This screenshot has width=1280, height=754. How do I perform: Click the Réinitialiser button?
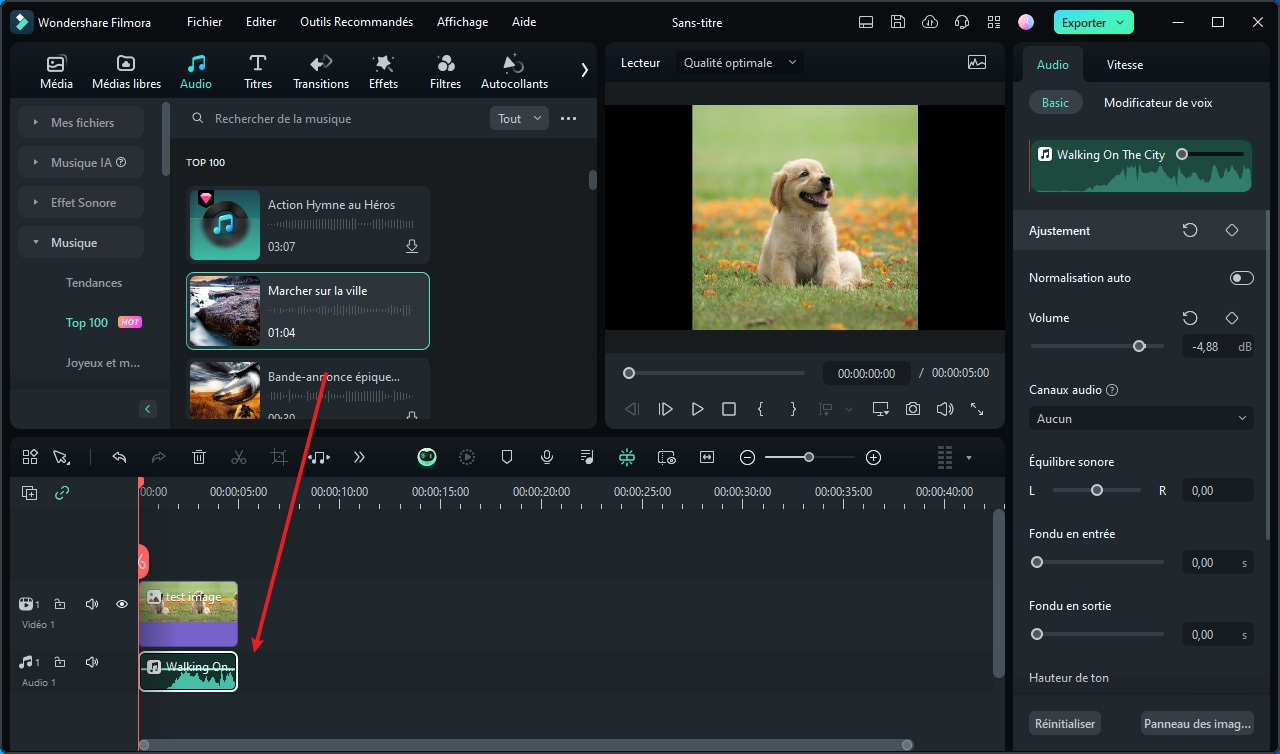(x=1066, y=724)
